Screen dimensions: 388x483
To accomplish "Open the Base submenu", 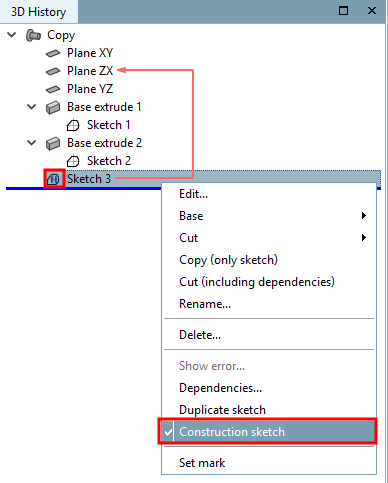I will (269, 216).
